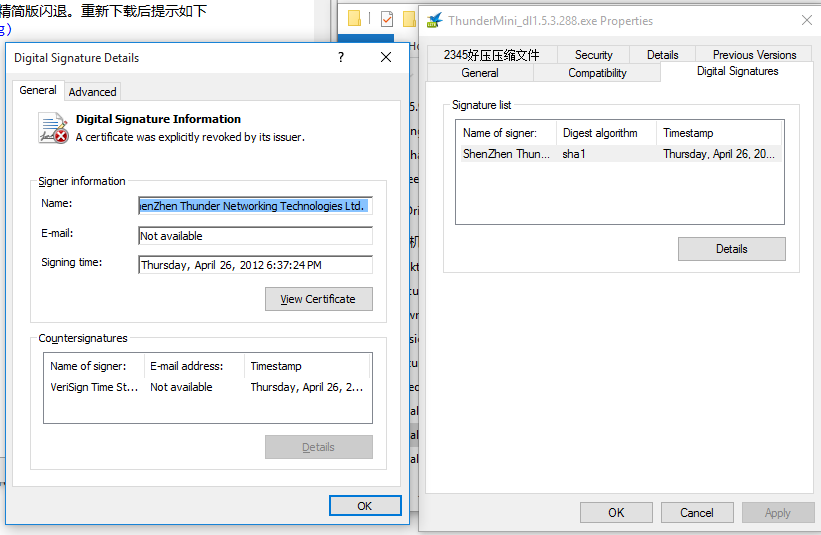Click Not available in countersignature row
Image resolution: width=821 pixels, height=535 pixels.
(181, 387)
